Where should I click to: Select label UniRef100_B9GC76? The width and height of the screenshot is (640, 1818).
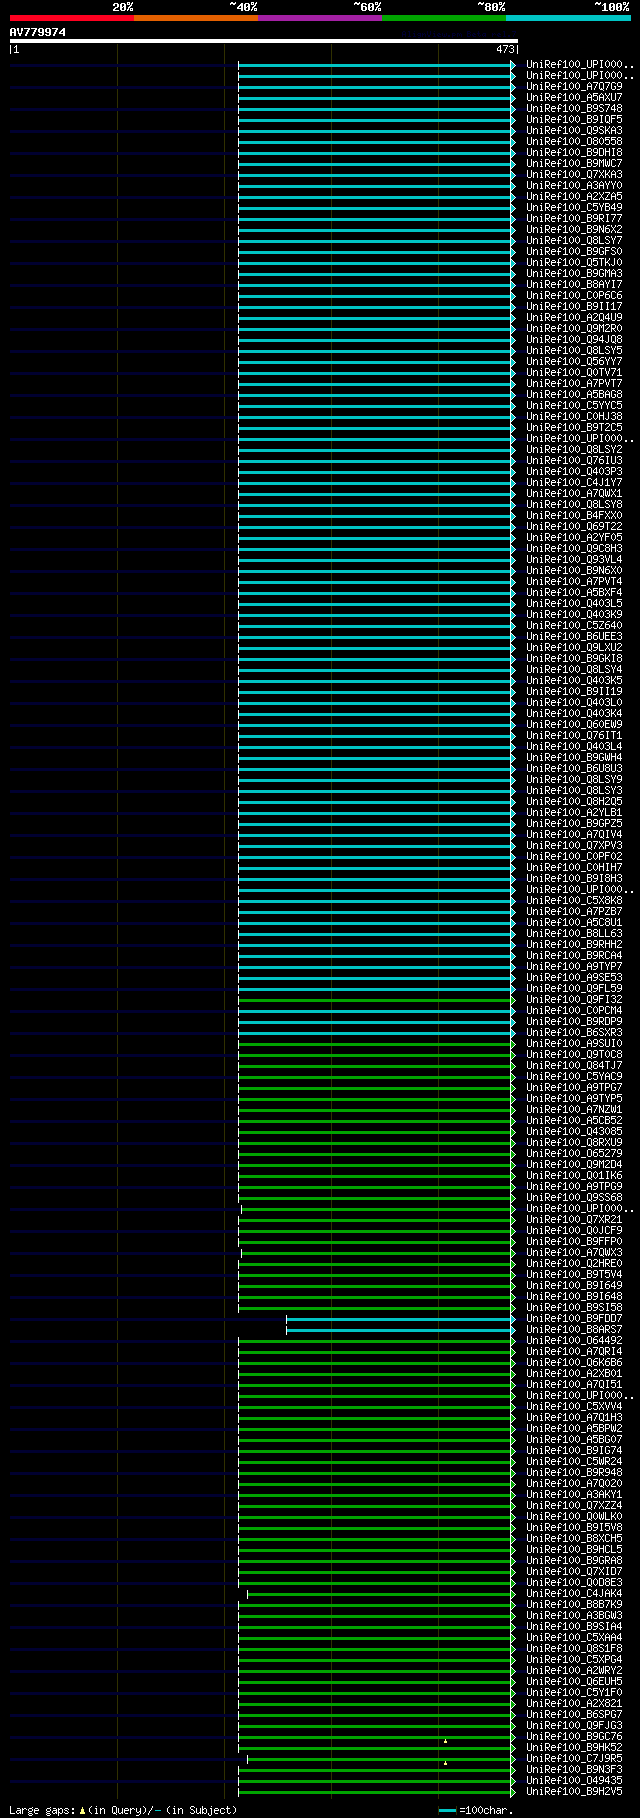[x=574, y=1737]
